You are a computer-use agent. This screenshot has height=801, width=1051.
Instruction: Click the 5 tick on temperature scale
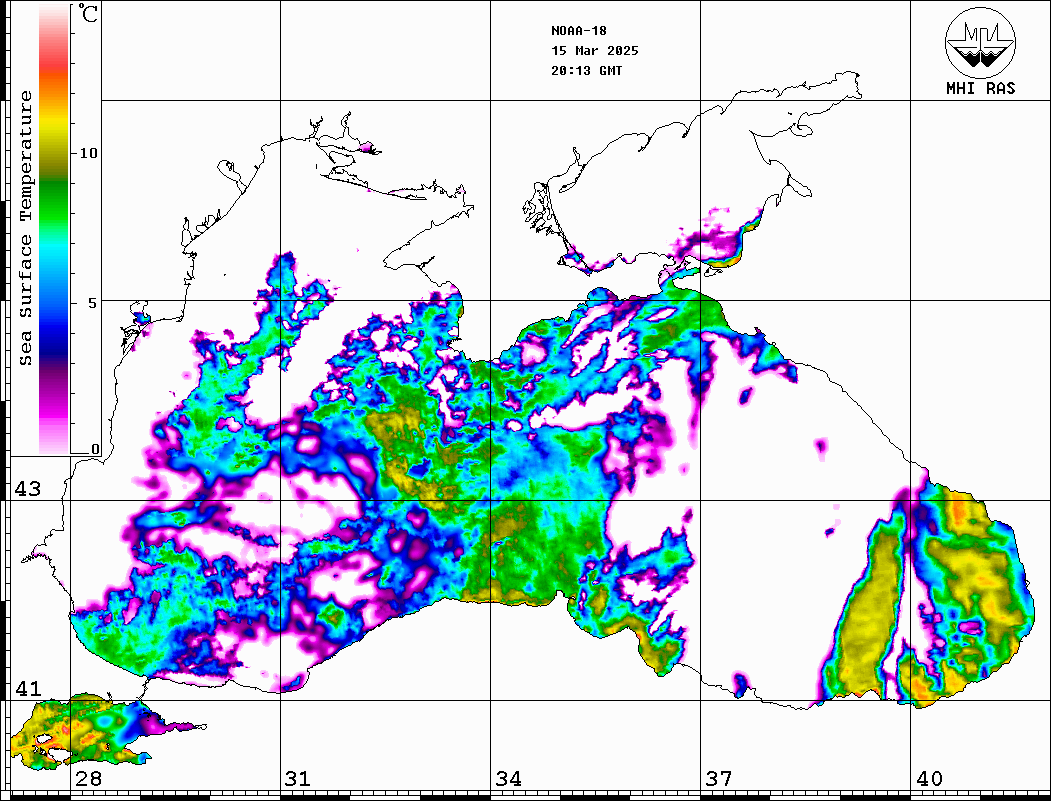point(92,303)
